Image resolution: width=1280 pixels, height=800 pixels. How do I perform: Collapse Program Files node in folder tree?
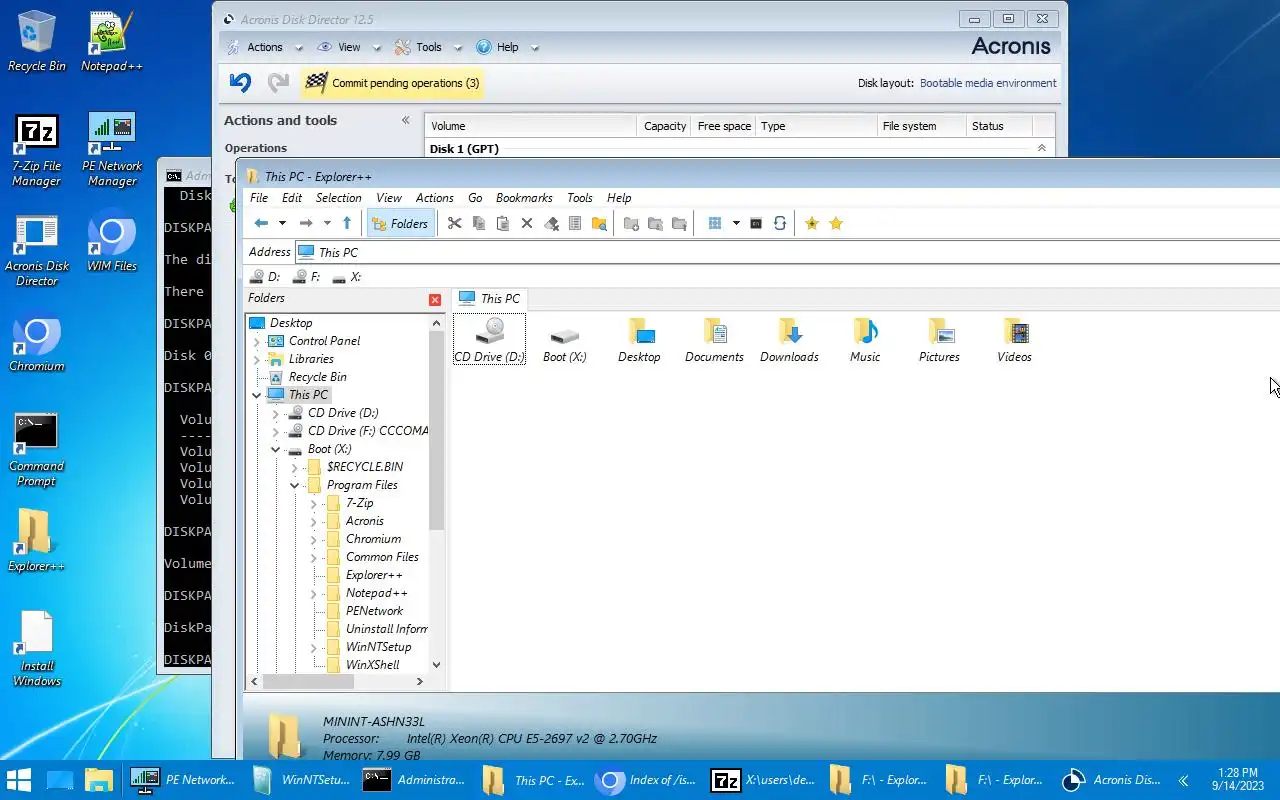(295, 485)
